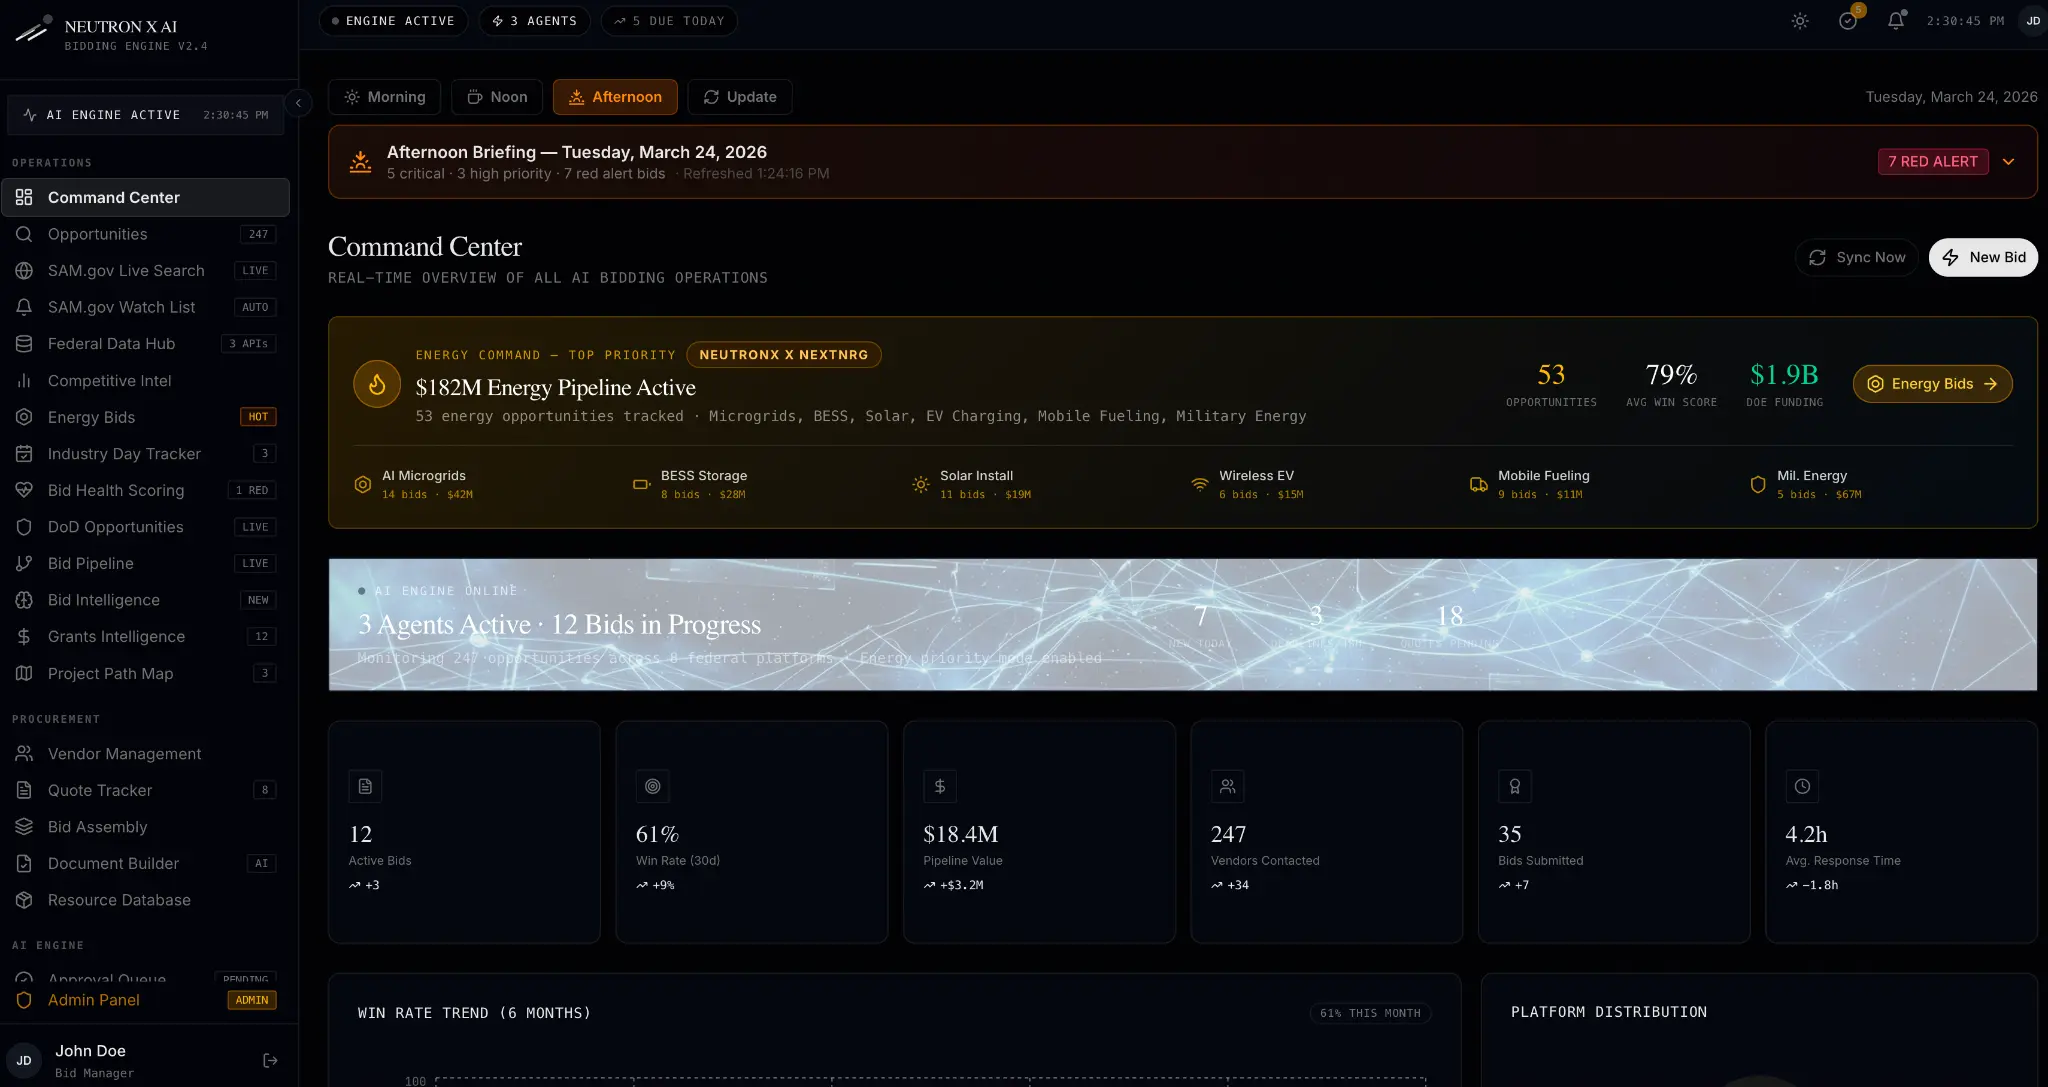Viewport: 2048px width, 1087px height.
Task: Switch to the Morning briefing tab
Action: [385, 97]
